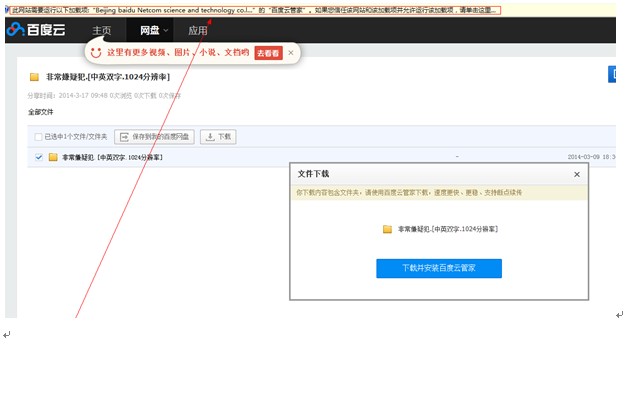Expand the 网盘 dropdown arrow
This screenshot has height=404, width=631.
(x=166, y=31)
